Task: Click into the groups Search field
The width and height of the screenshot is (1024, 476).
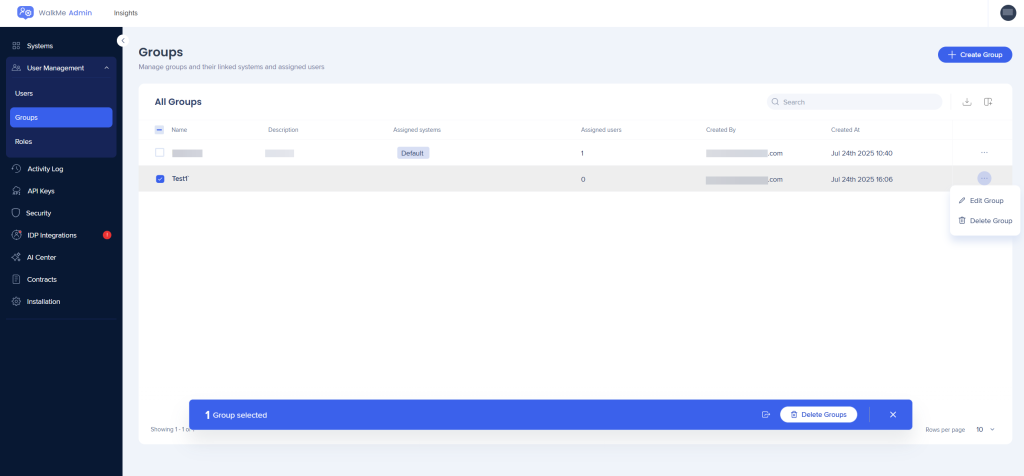Action: tap(858, 102)
